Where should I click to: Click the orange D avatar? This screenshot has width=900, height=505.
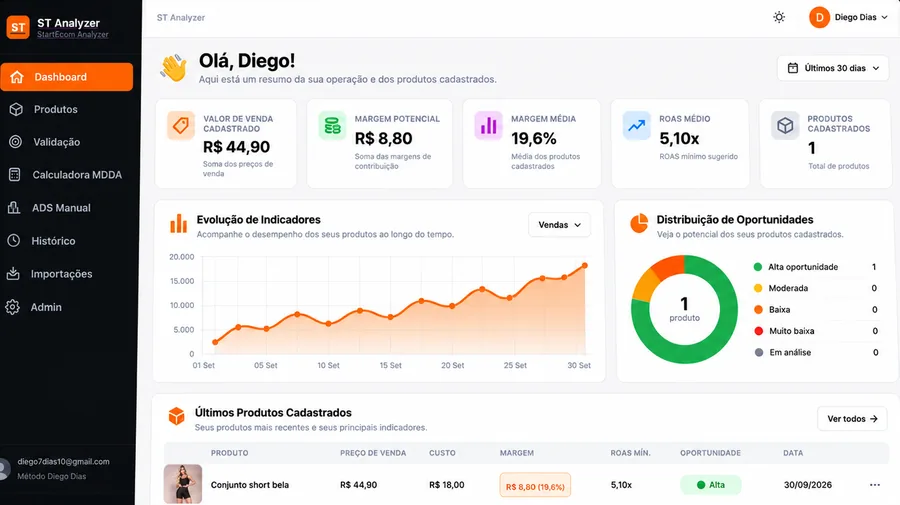[x=819, y=17]
